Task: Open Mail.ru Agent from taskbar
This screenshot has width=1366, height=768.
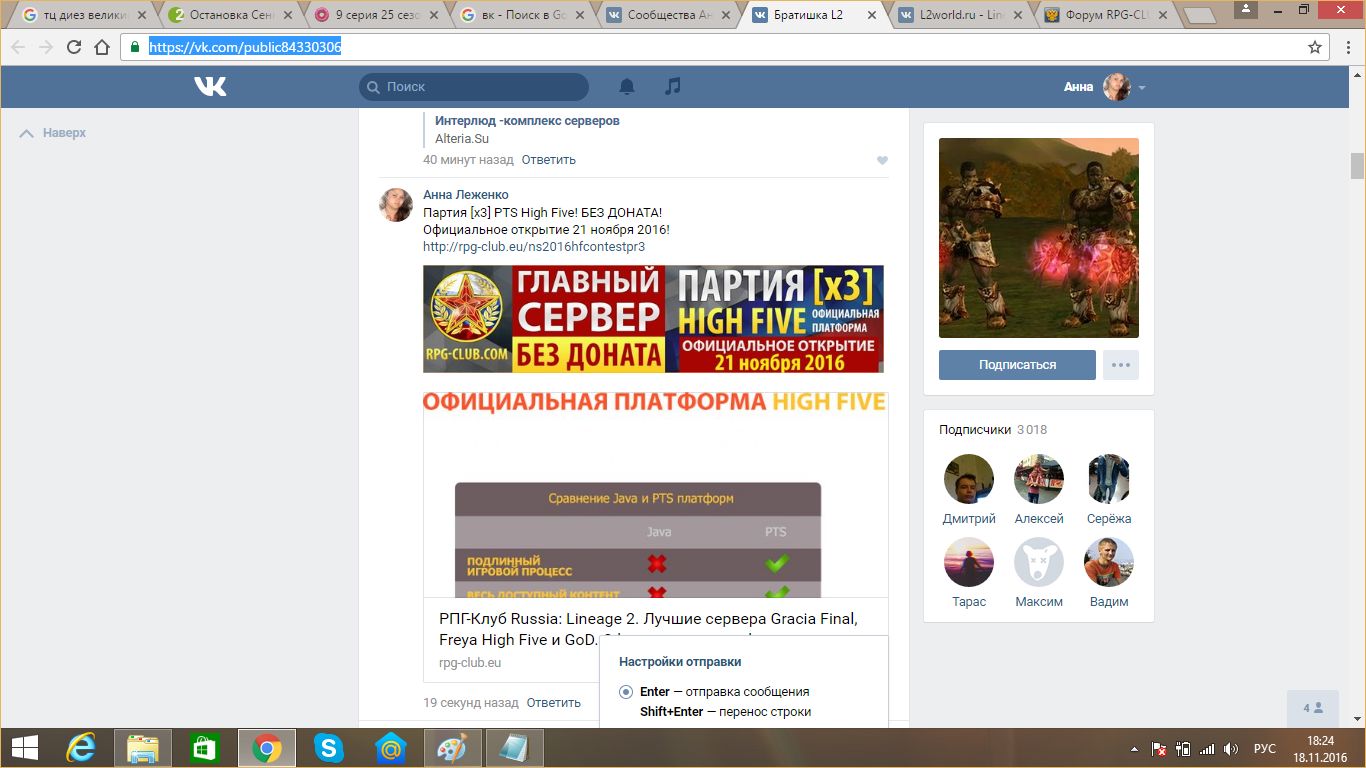Action: point(390,748)
